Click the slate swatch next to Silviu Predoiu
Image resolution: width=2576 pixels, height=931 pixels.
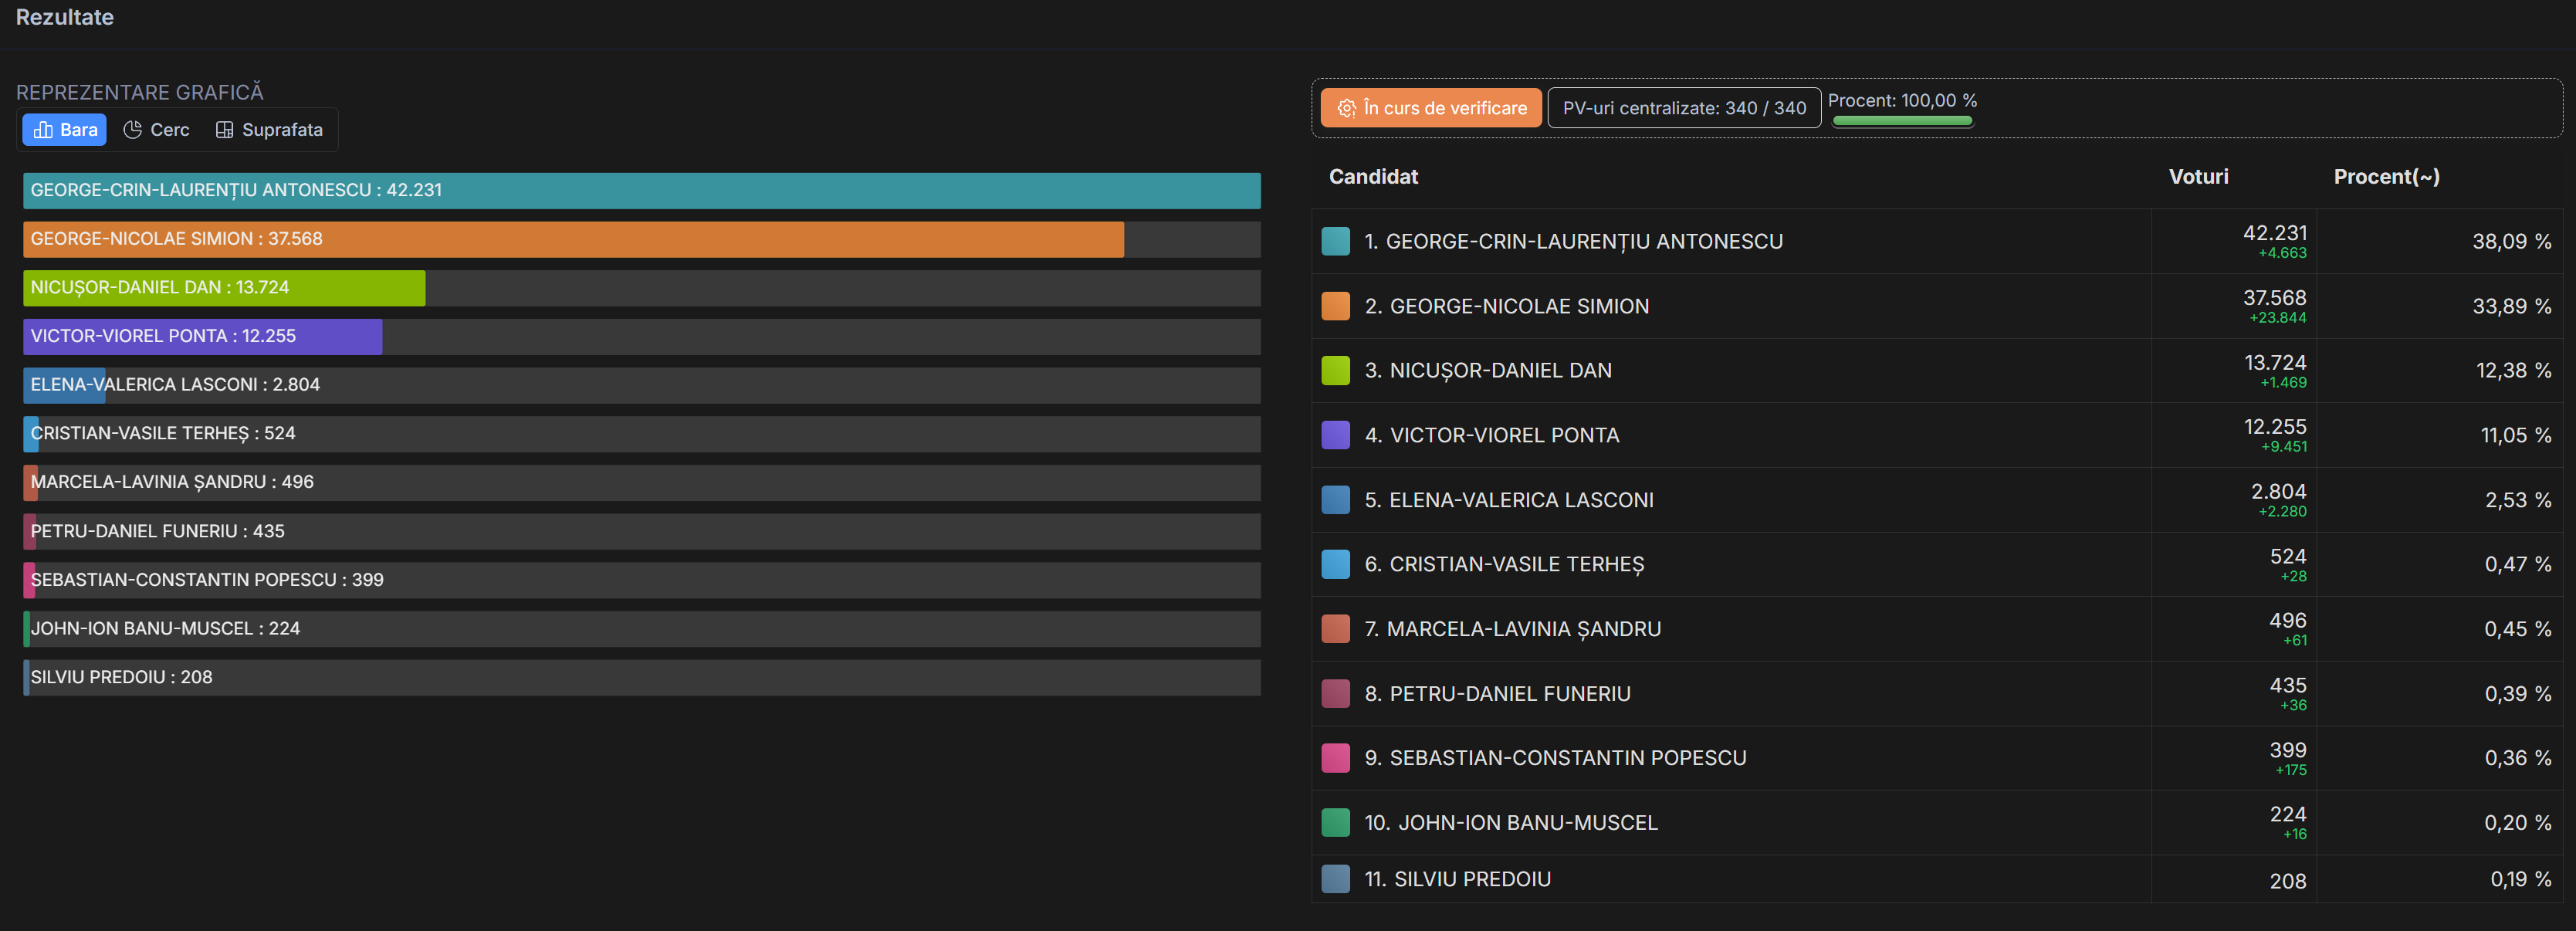coord(1336,879)
